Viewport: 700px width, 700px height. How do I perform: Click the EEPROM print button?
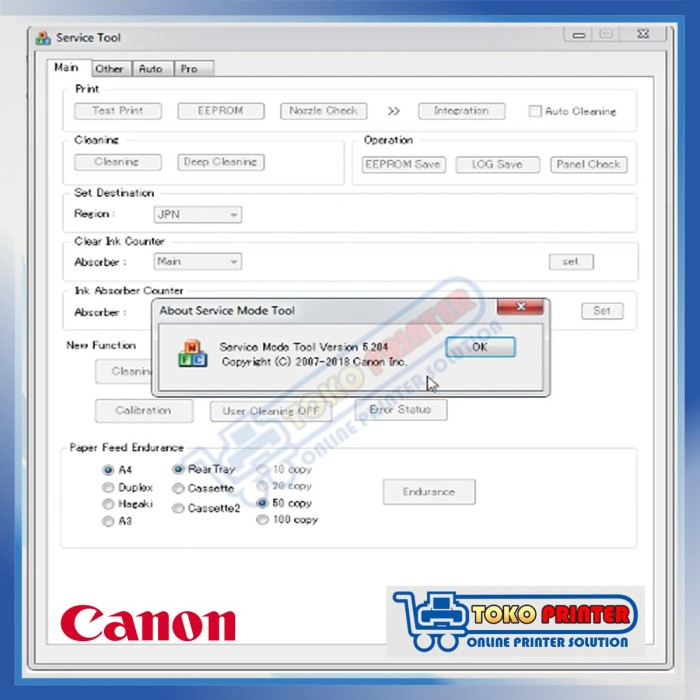(221, 111)
